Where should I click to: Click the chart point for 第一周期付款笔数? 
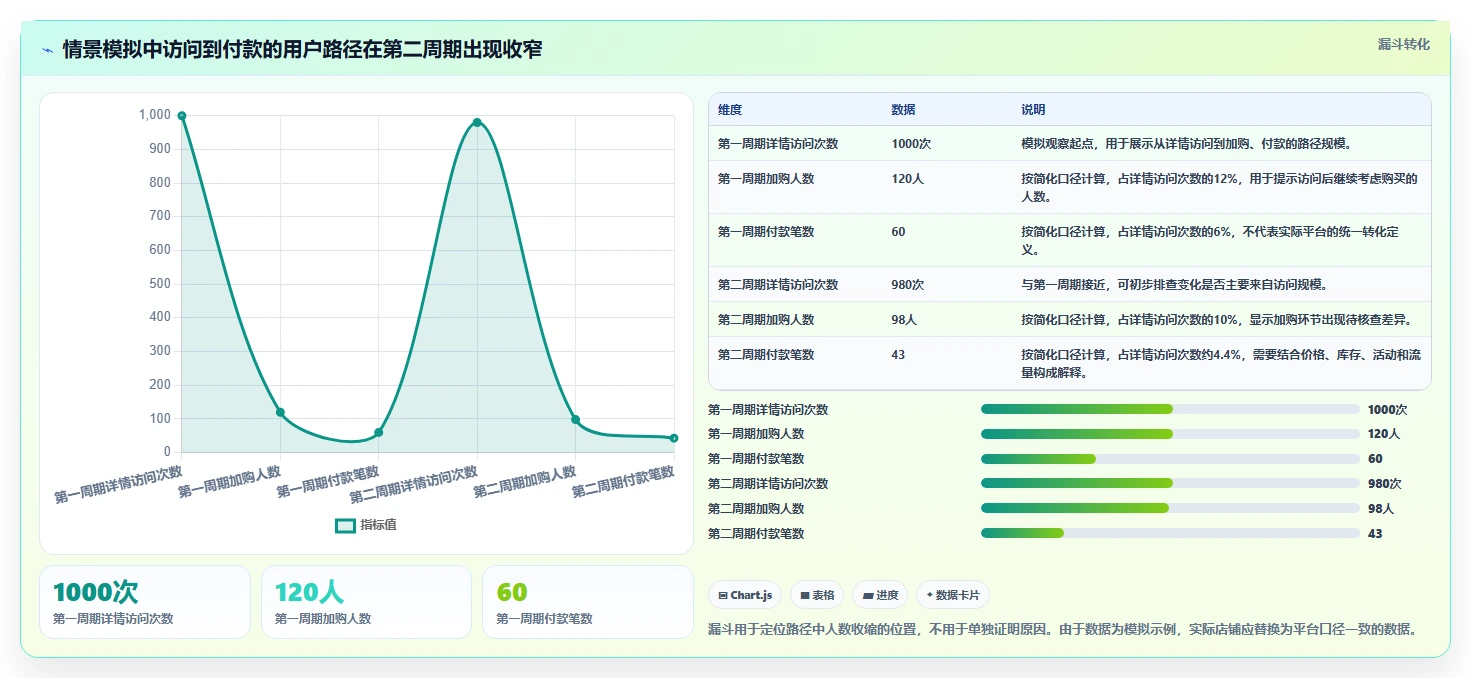coord(379,432)
